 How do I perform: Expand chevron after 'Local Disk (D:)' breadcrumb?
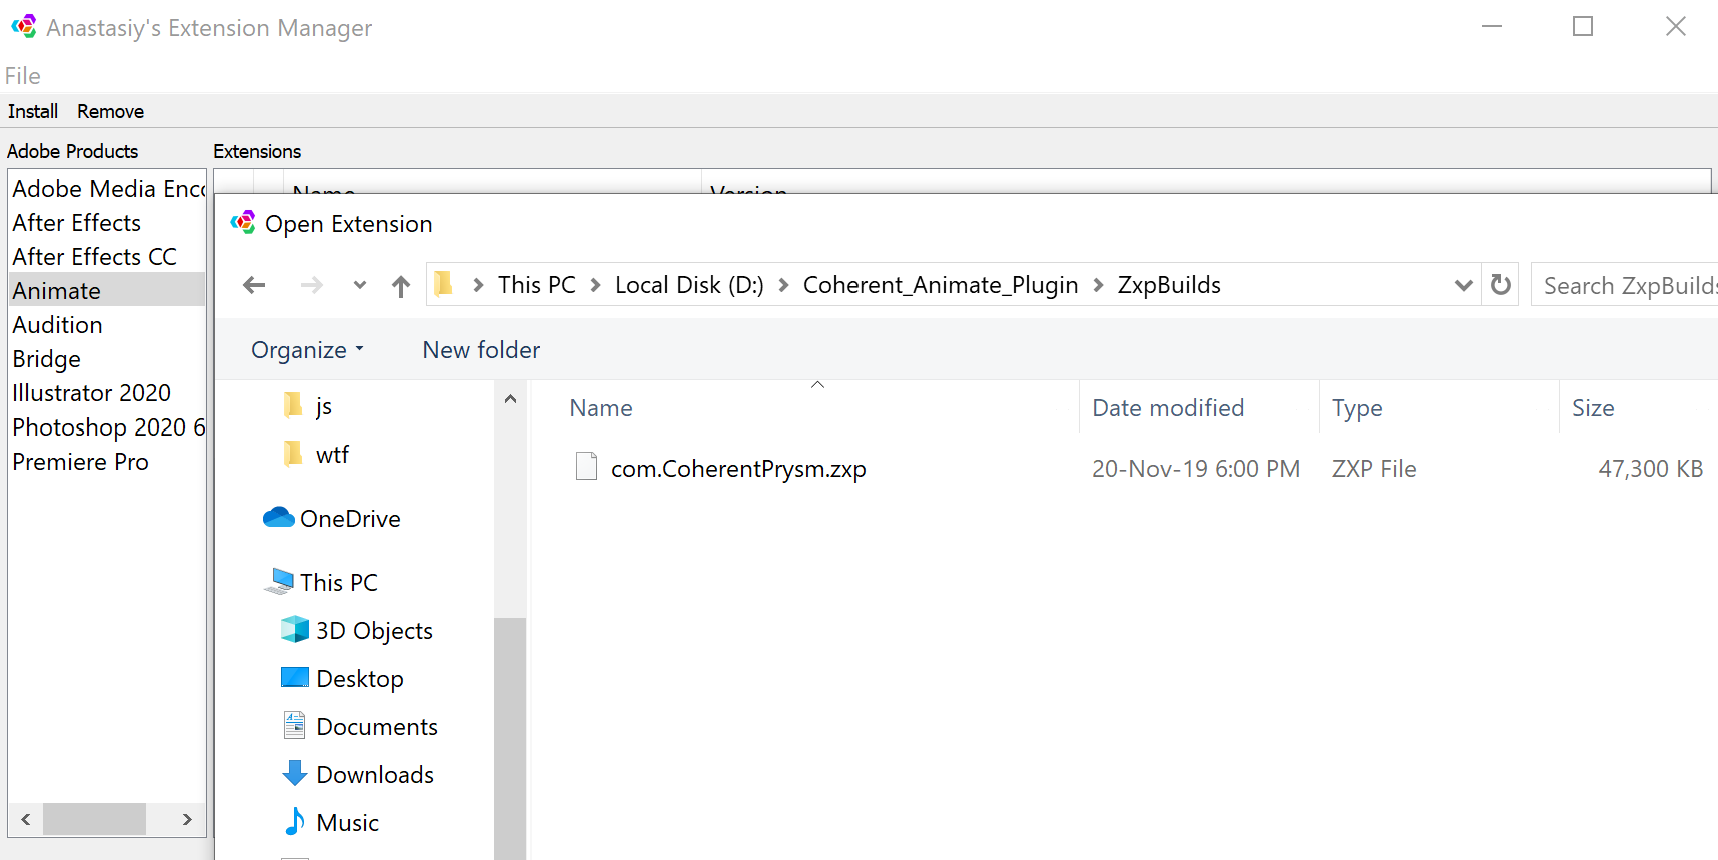[784, 286]
